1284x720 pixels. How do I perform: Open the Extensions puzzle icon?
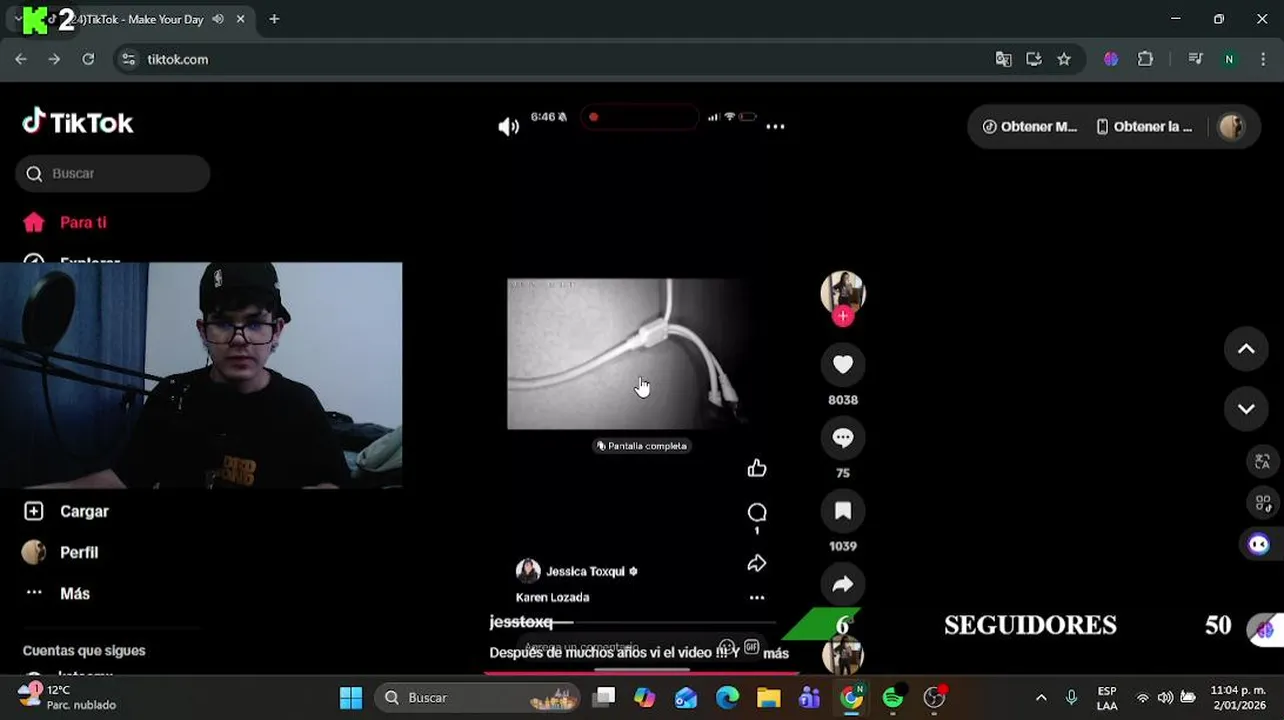tap(1146, 59)
